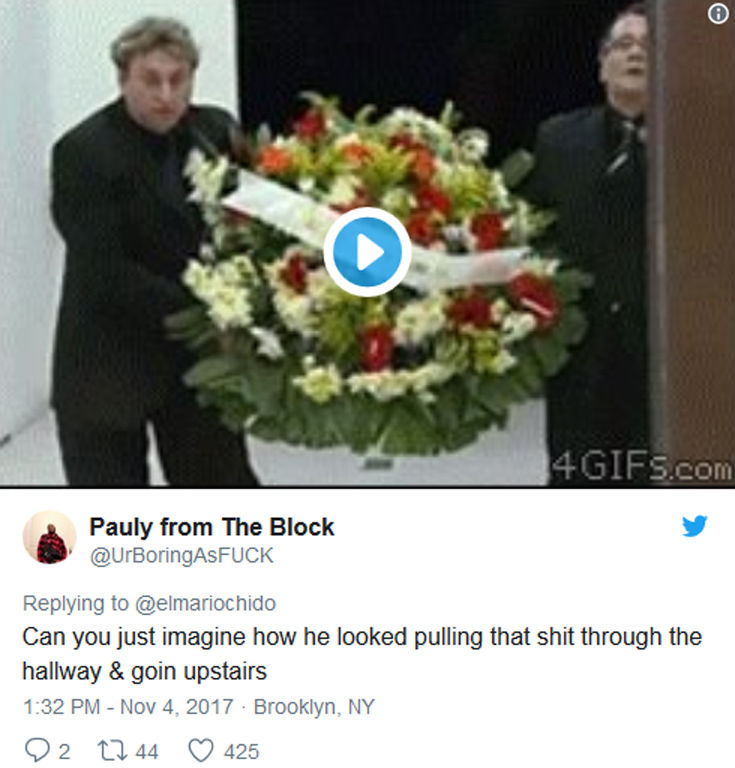
Task: Open the @elmariochido mention link
Action: coord(205,603)
